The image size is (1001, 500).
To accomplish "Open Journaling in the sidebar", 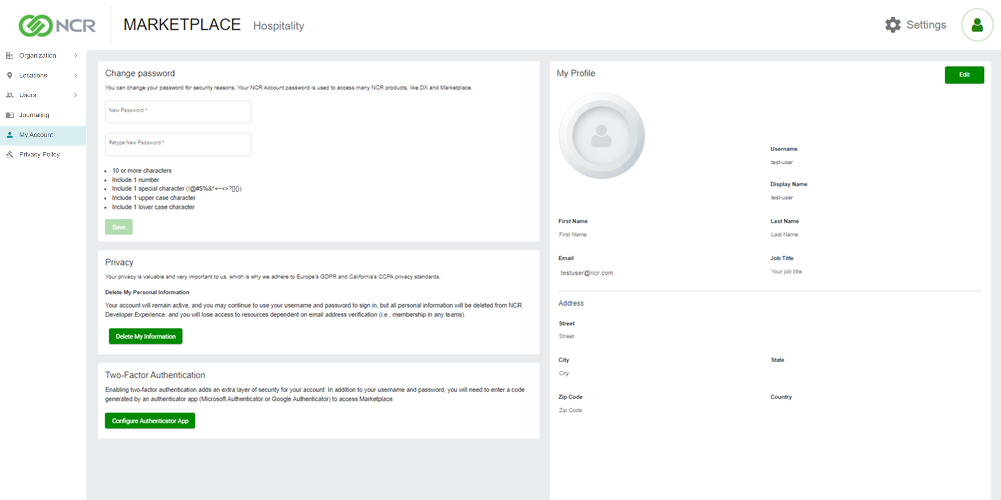I will [x=43, y=115].
